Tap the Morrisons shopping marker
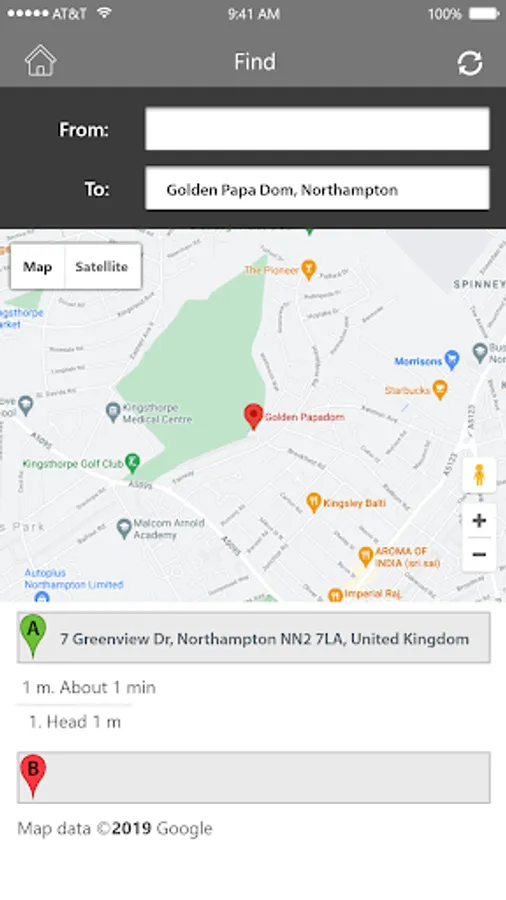The height and width of the screenshot is (900, 506). click(452, 360)
